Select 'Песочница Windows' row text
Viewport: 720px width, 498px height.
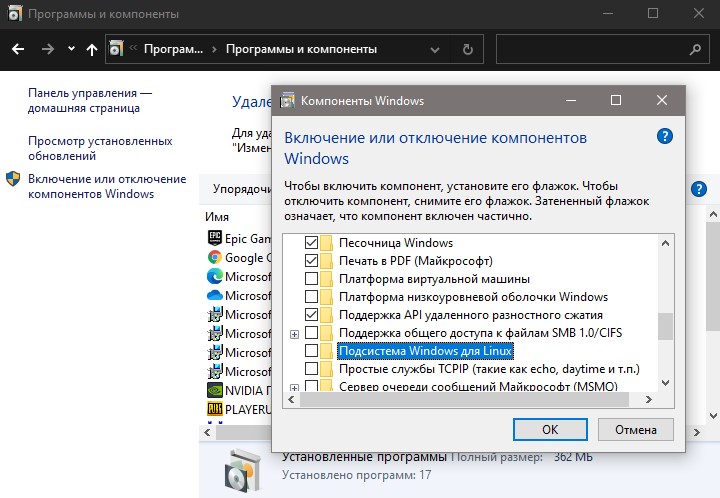(396, 242)
